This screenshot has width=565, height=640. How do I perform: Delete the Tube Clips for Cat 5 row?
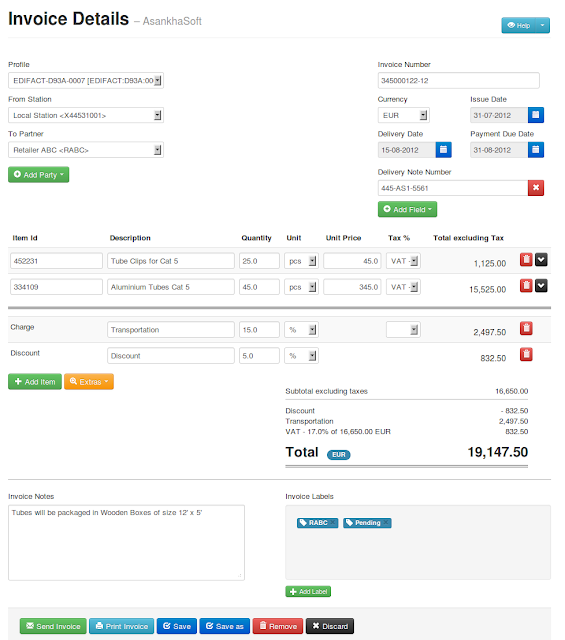coord(526,260)
